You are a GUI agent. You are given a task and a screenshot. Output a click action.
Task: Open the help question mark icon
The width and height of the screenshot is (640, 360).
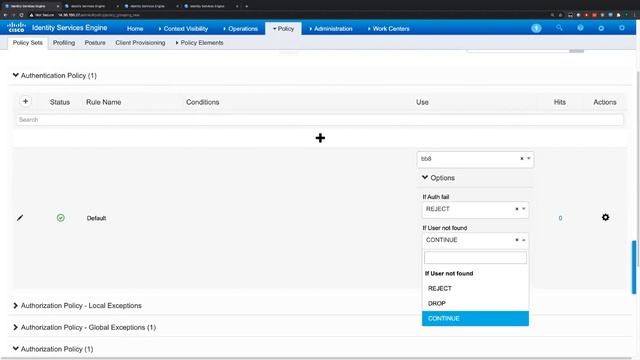pyautogui.click(x=580, y=28)
